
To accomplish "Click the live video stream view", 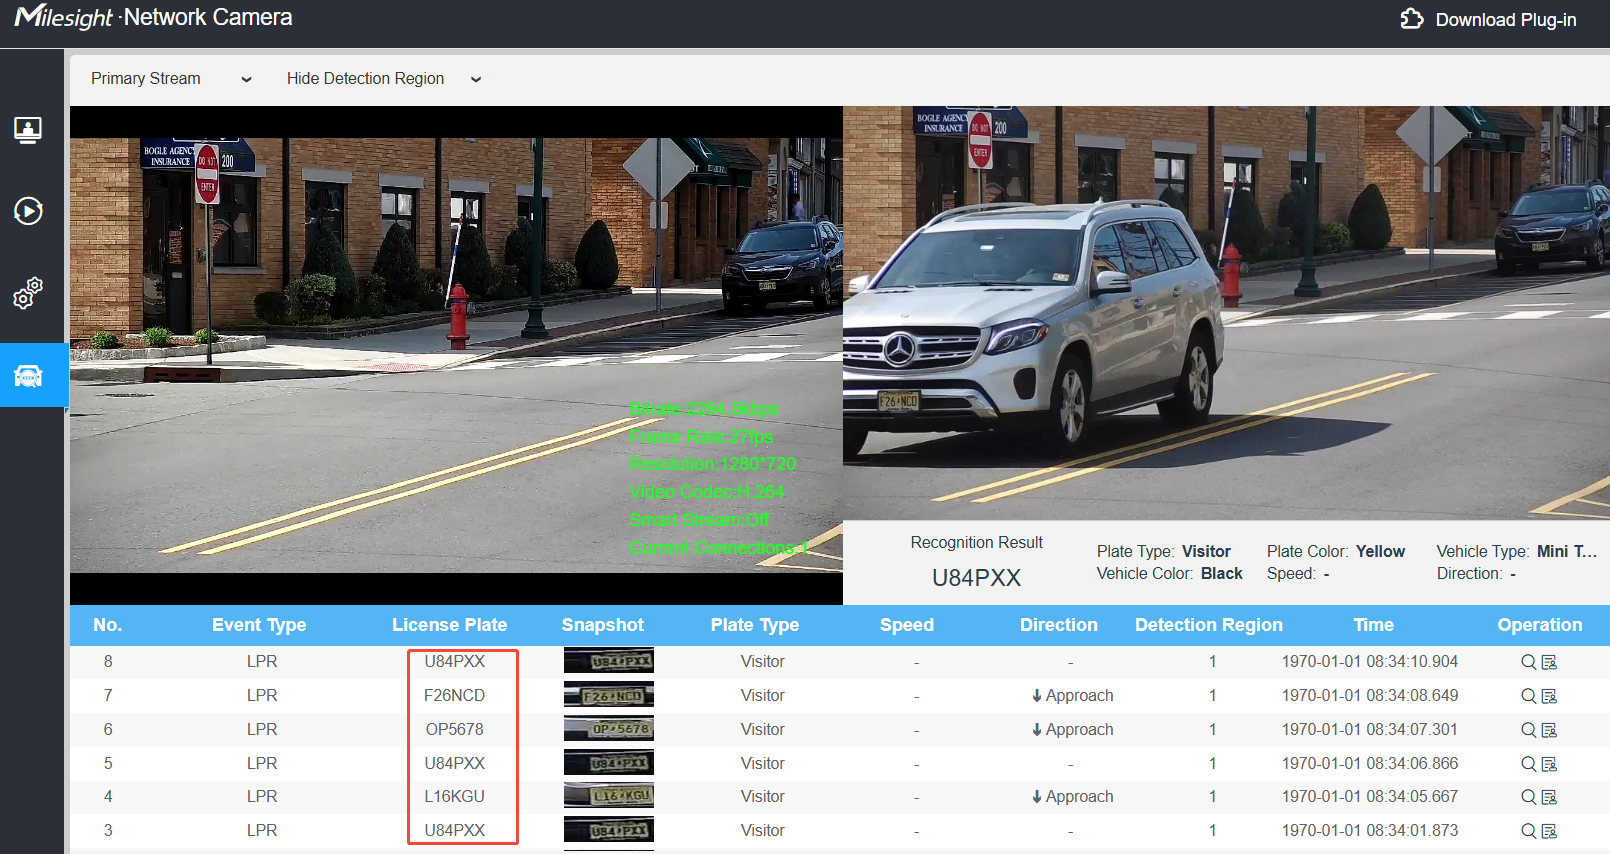I will [x=456, y=355].
